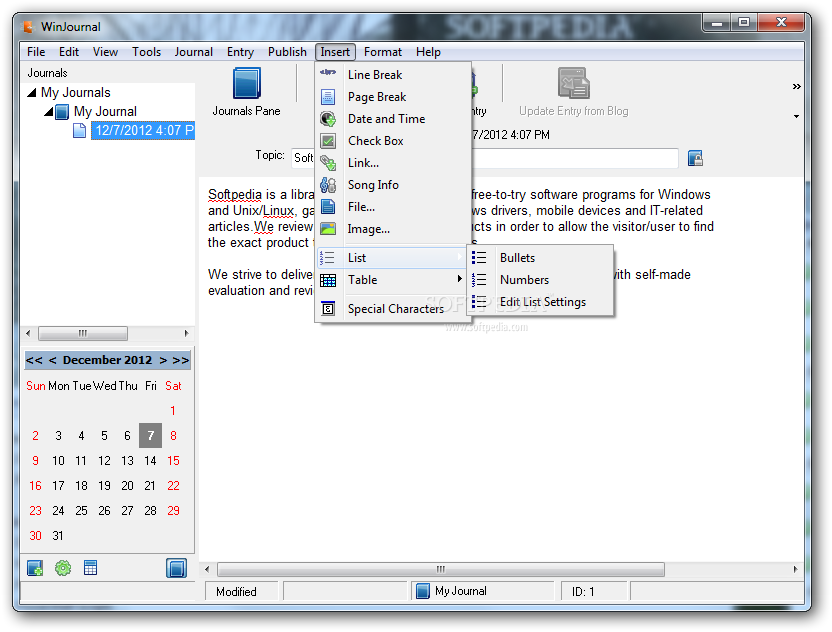Image resolution: width=832 pixels, height=632 pixels.
Task: Choose Date and Time menu item
Action: point(393,119)
